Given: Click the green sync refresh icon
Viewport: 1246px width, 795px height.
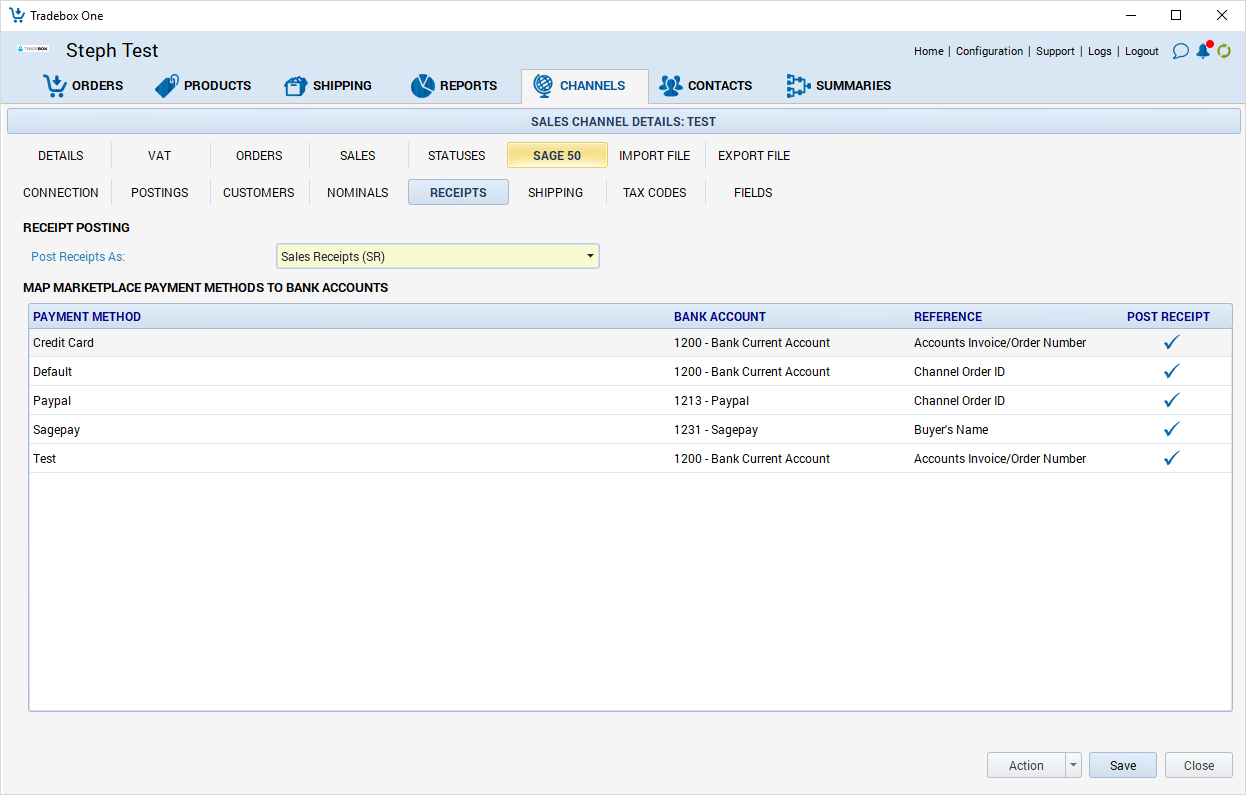Looking at the screenshot, I should (x=1224, y=51).
